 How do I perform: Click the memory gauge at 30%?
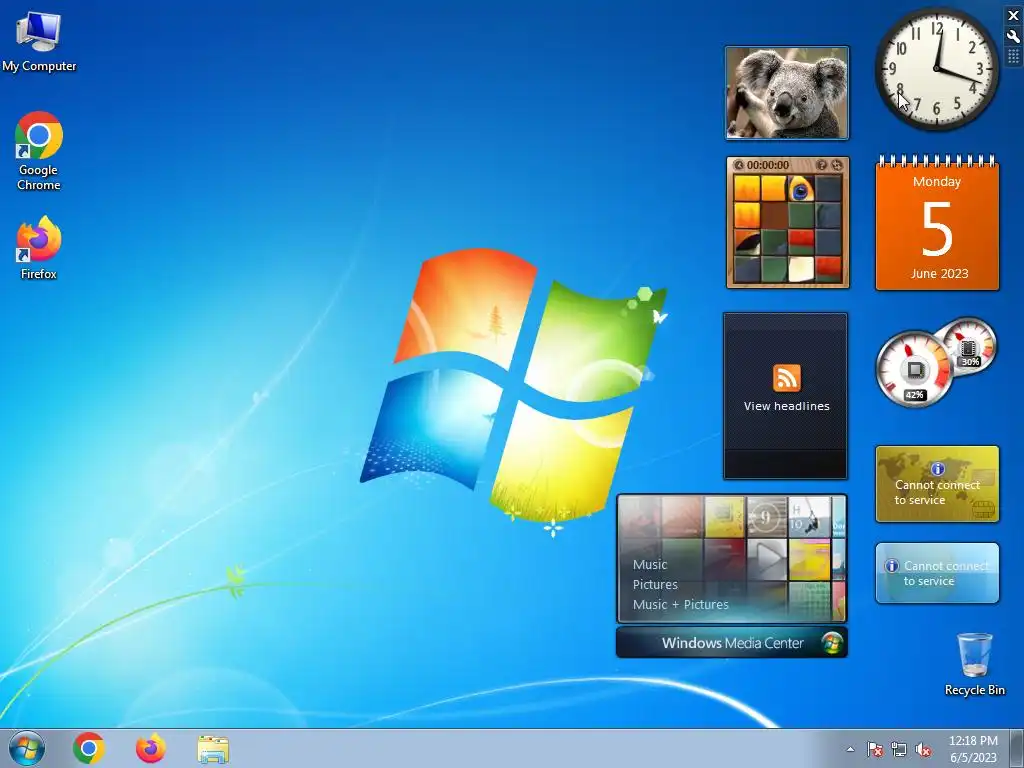point(968,346)
